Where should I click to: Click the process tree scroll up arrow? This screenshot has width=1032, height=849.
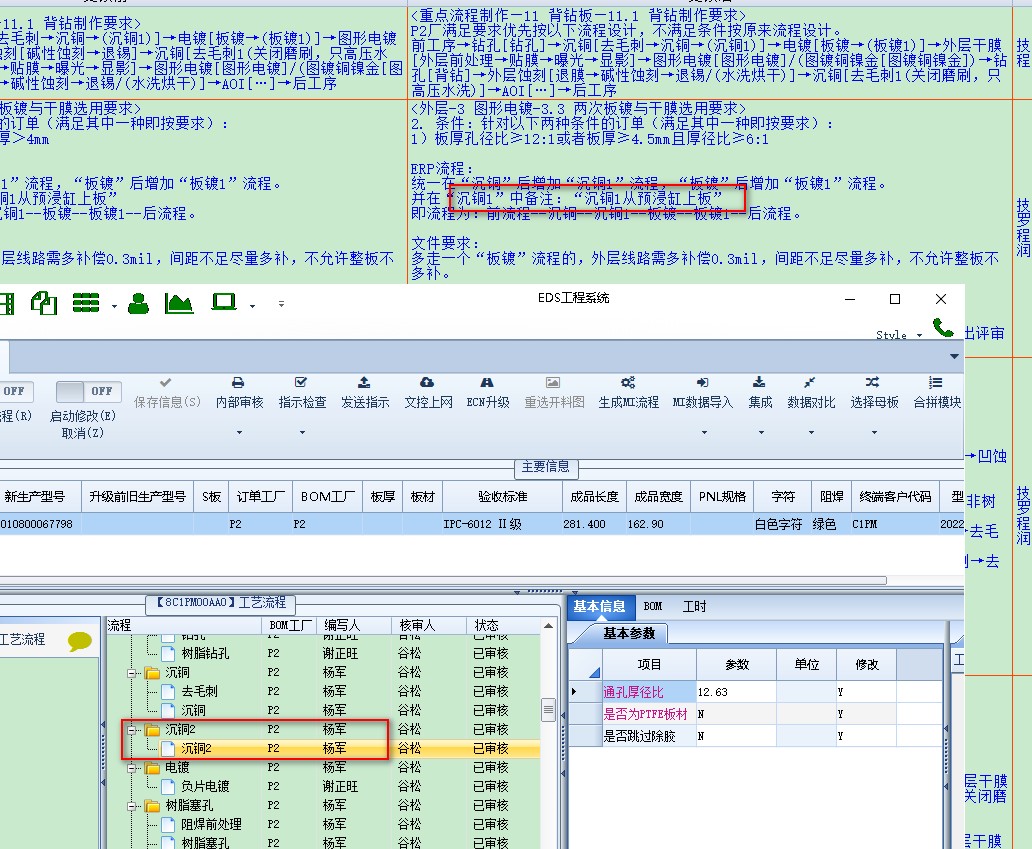[548, 625]
